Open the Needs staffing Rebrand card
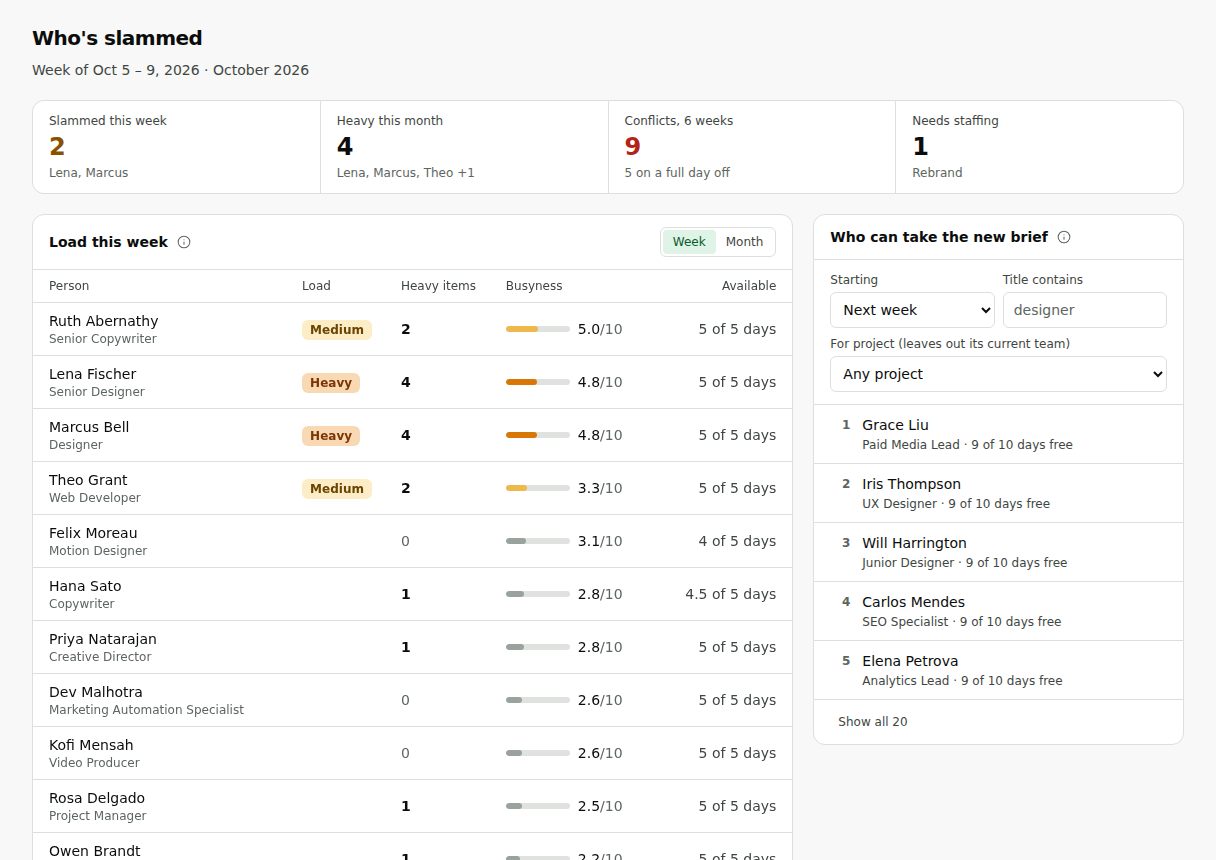The width and height of the screenshot is (1216, 860). (1039, 147)
